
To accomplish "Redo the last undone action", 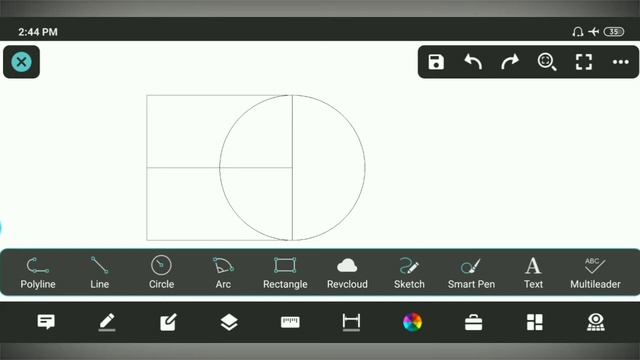I will [510, 62].
